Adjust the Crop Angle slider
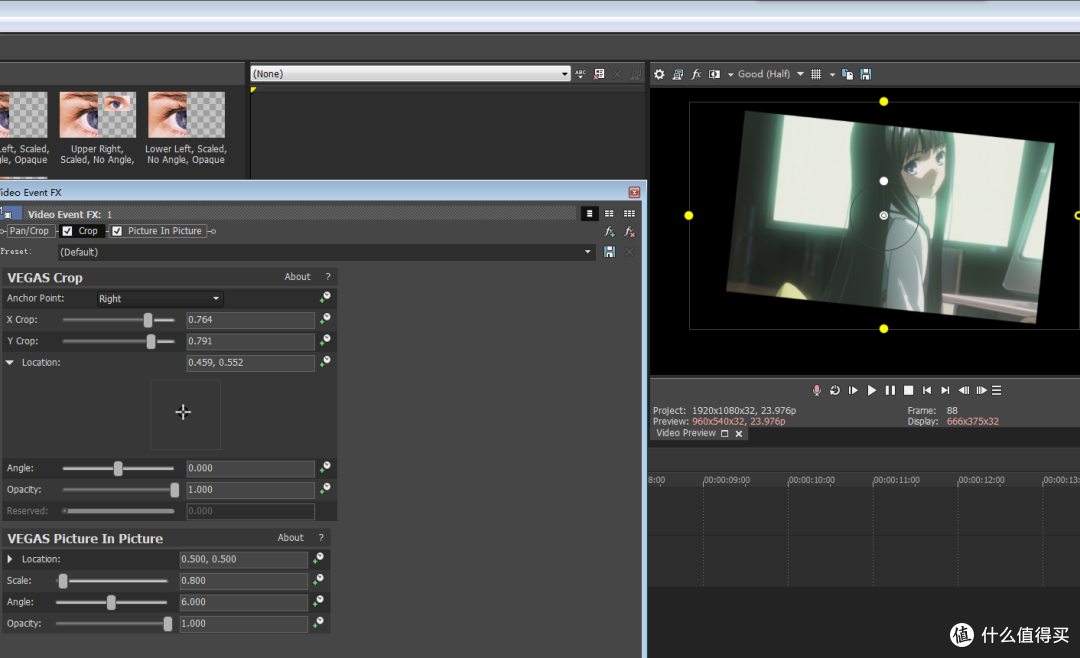 pos(118,469)
